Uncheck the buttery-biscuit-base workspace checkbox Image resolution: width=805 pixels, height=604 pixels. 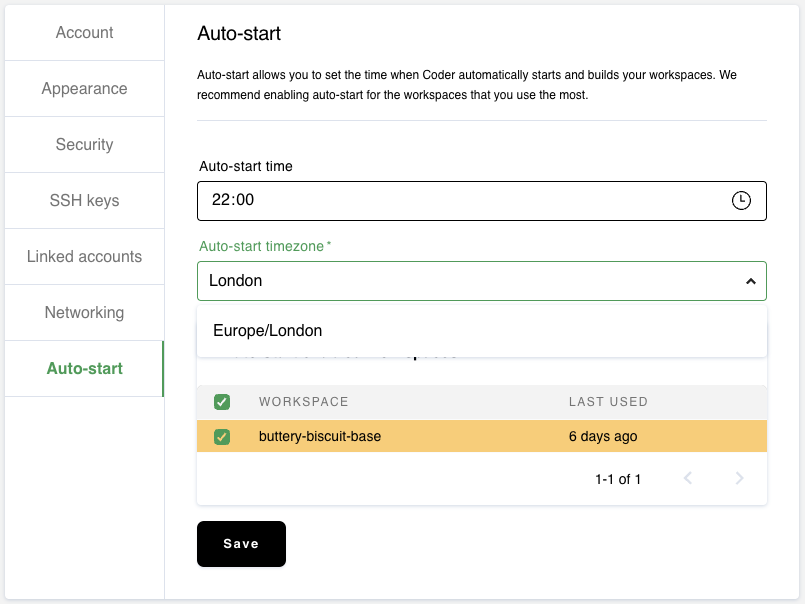pos(222,437)
